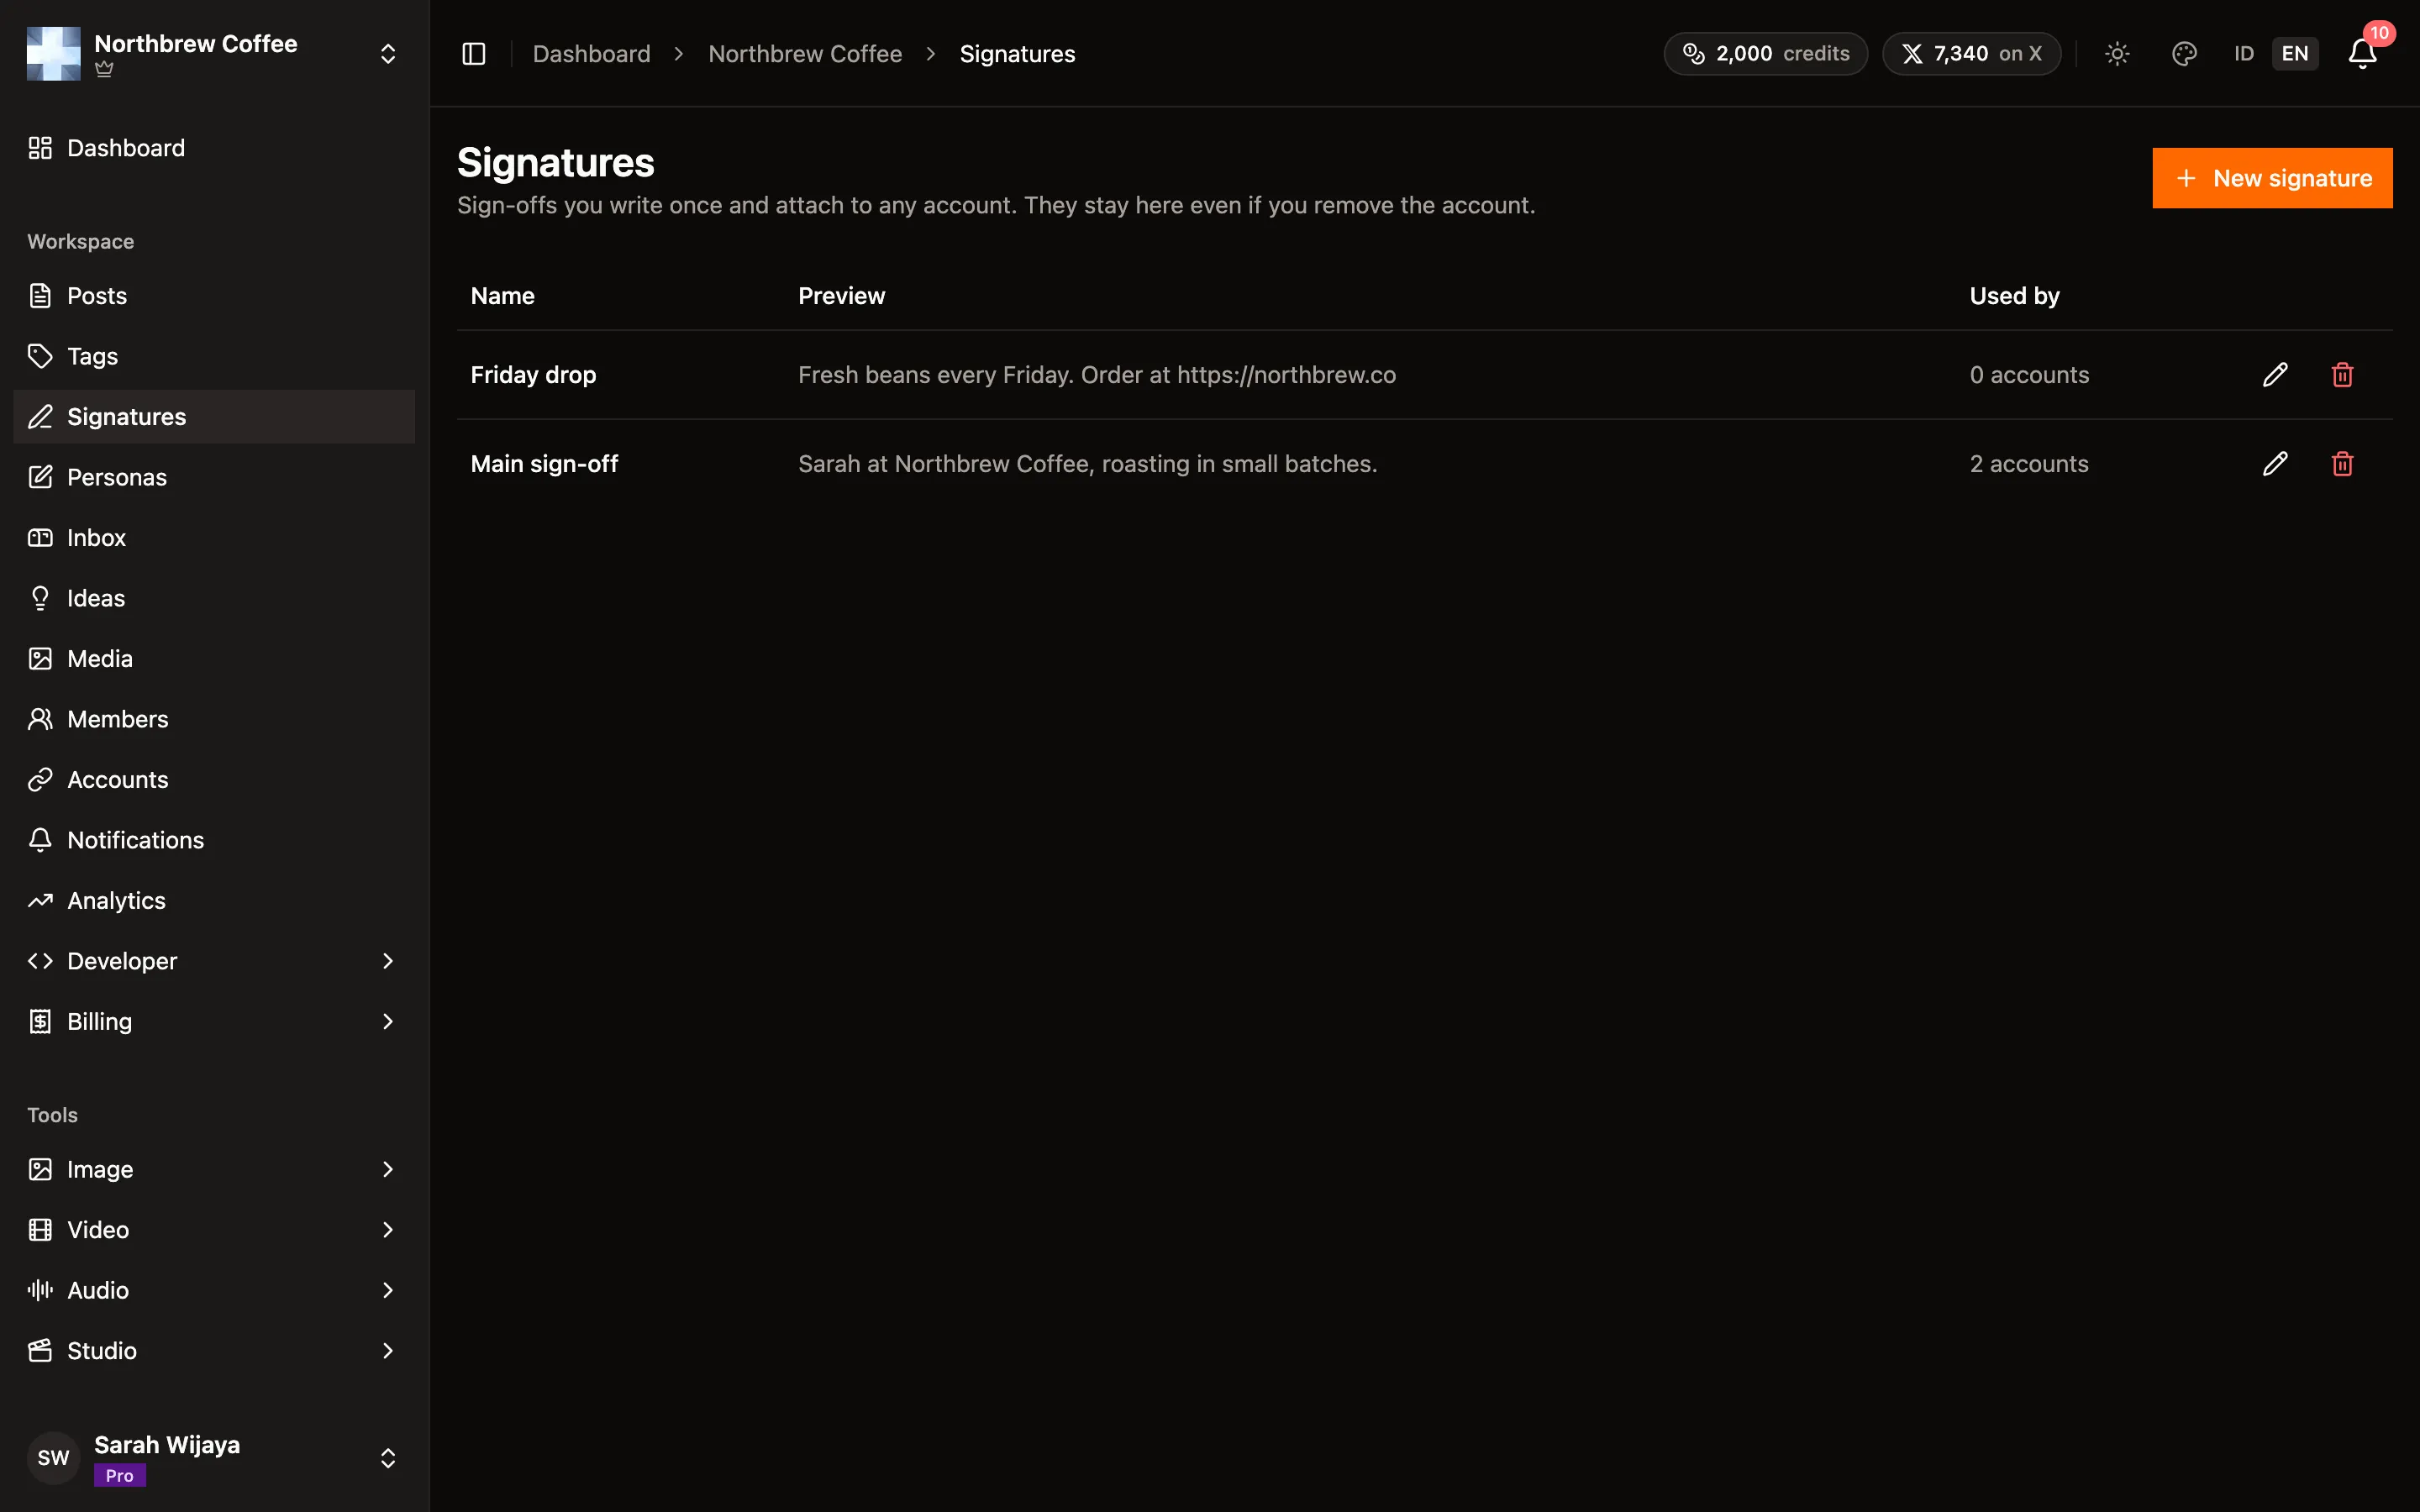The image size is (2420, 1512).
Task: Open Accounts from the sidebar
Action: pos(214,780)
